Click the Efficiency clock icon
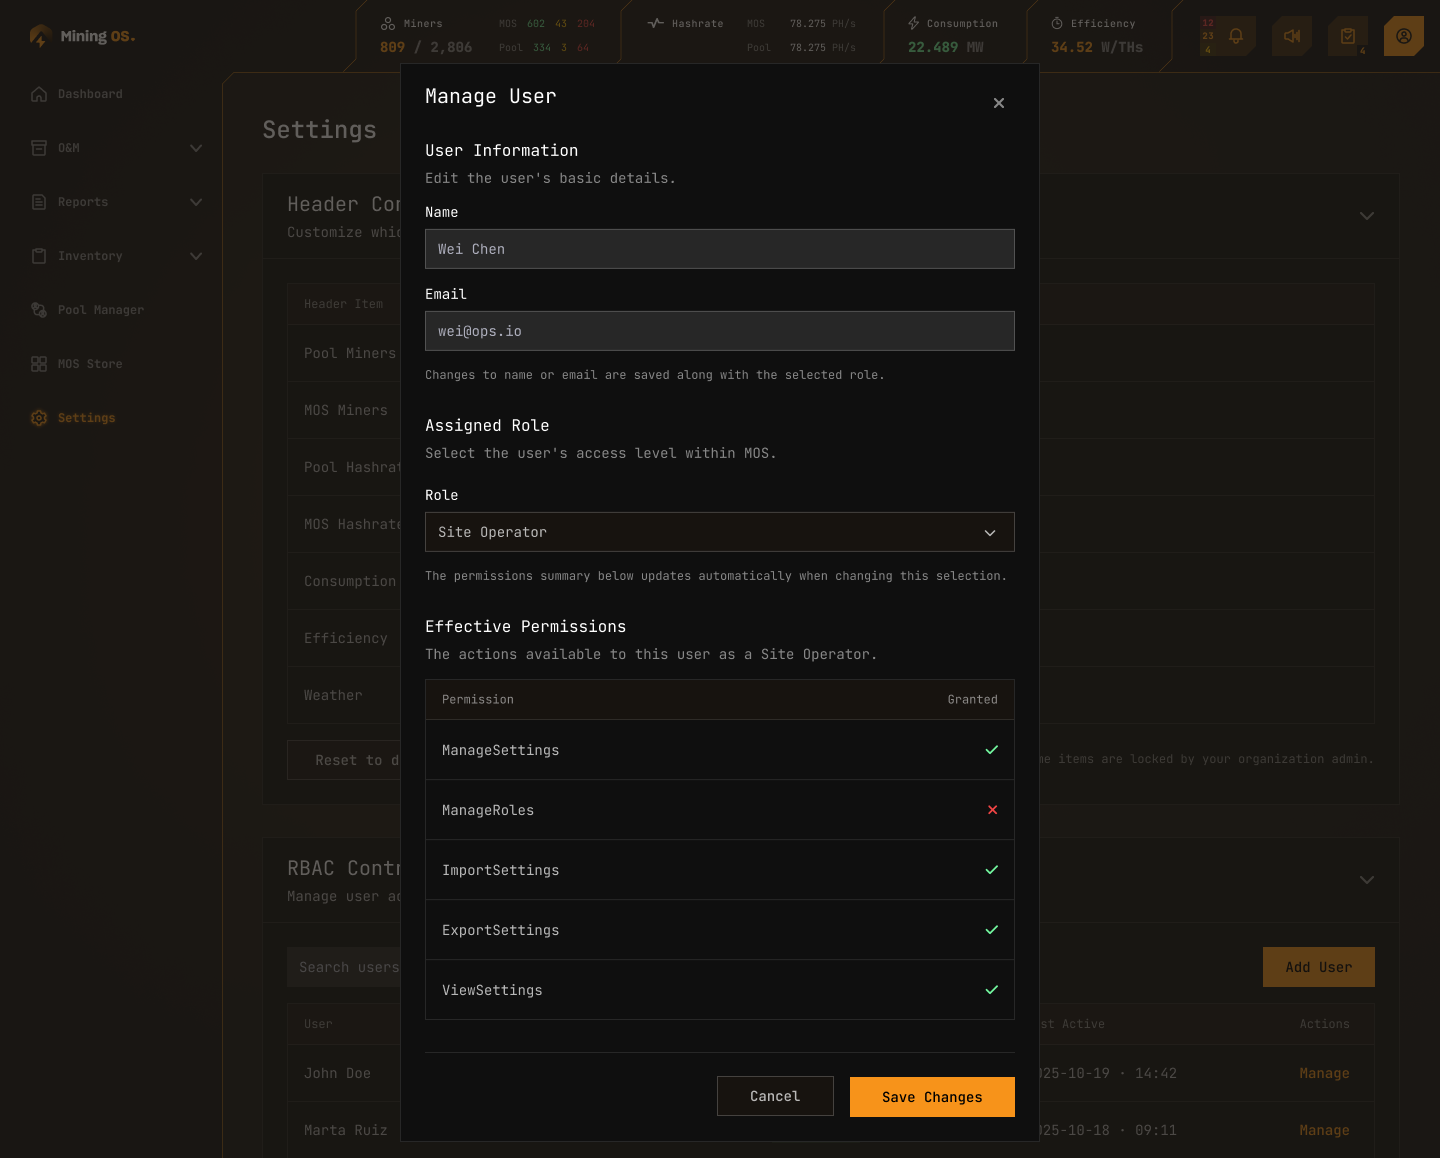This screenshot has width=1440, height=1158. click(1057, 22)
